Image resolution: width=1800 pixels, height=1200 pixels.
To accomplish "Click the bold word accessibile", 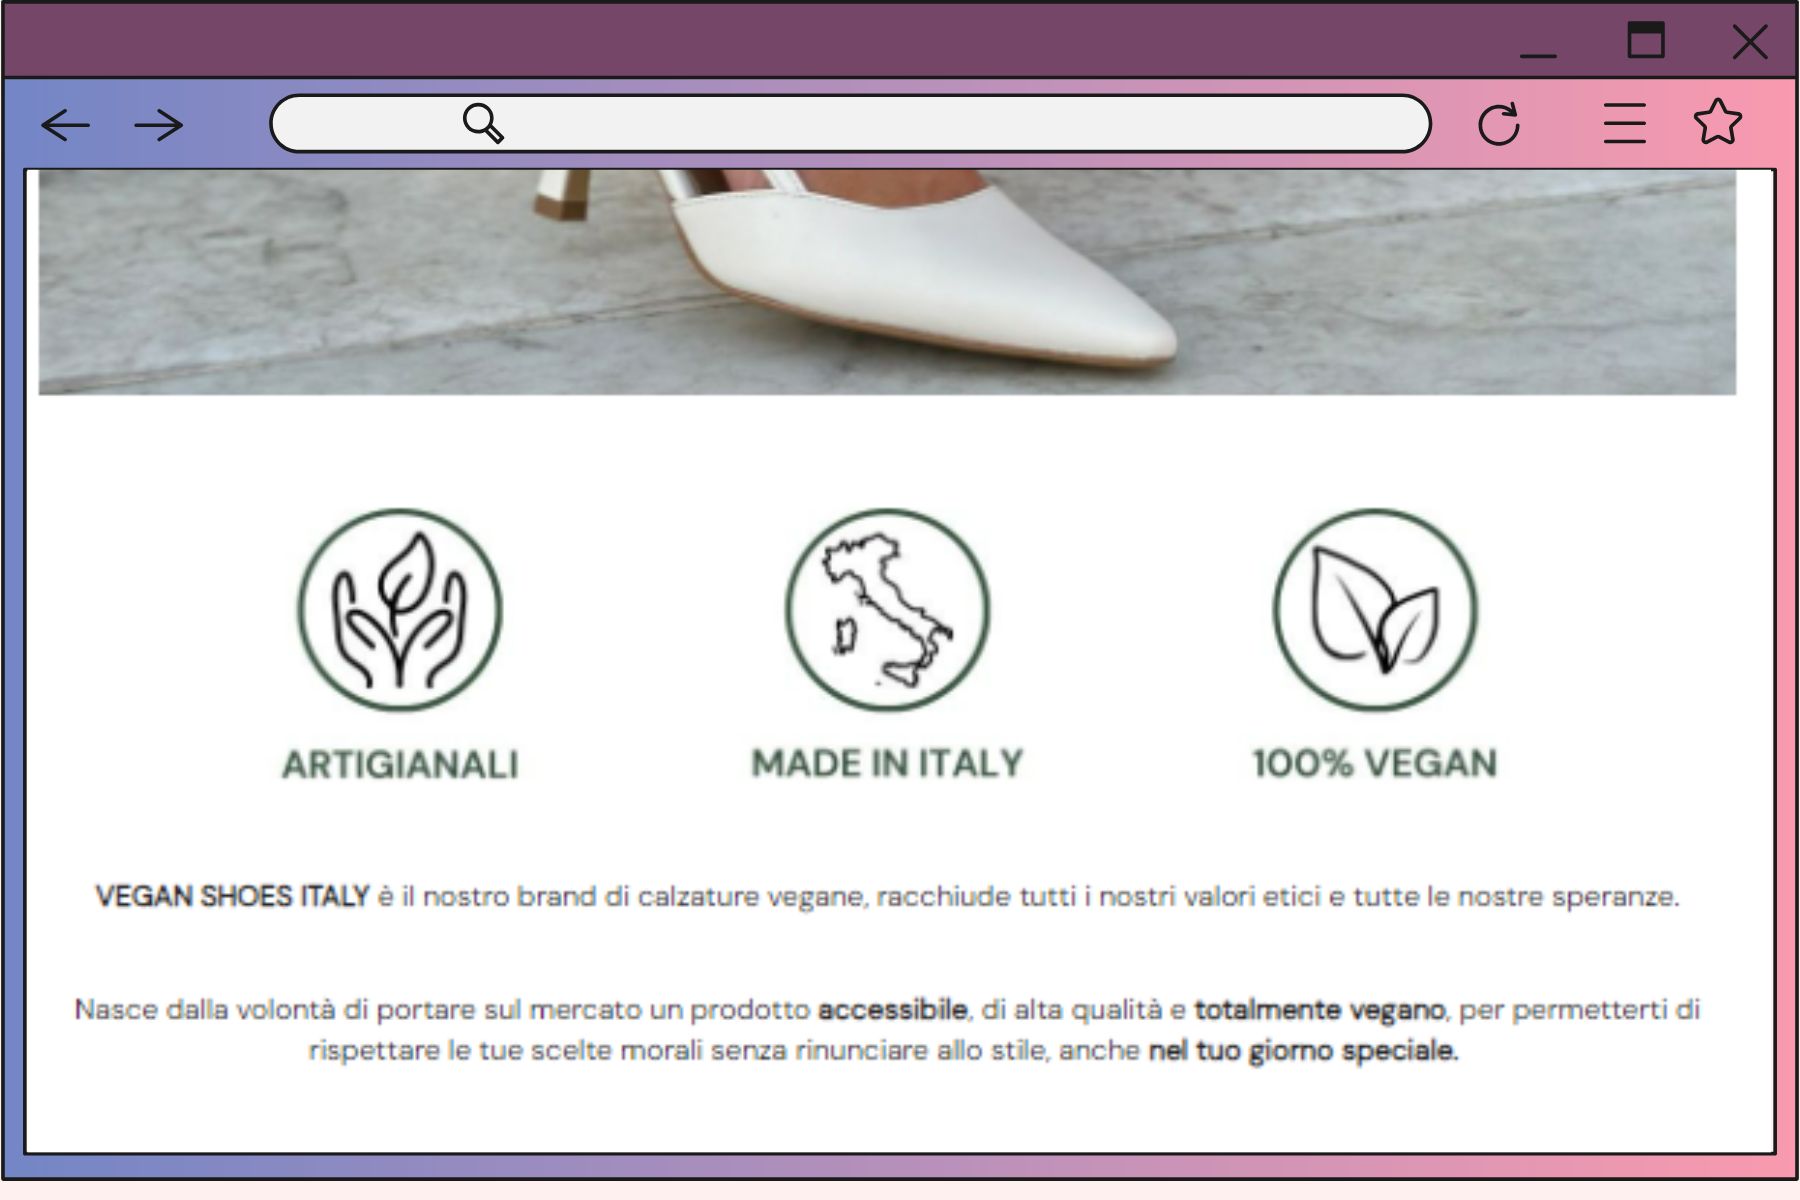I will [x=892, y=1009].
